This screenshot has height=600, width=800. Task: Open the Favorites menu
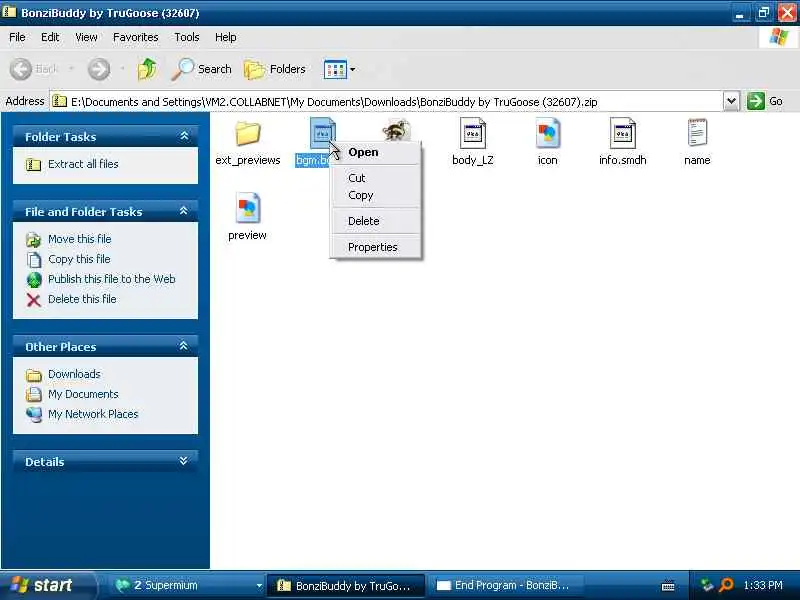(x=136, y=37)
